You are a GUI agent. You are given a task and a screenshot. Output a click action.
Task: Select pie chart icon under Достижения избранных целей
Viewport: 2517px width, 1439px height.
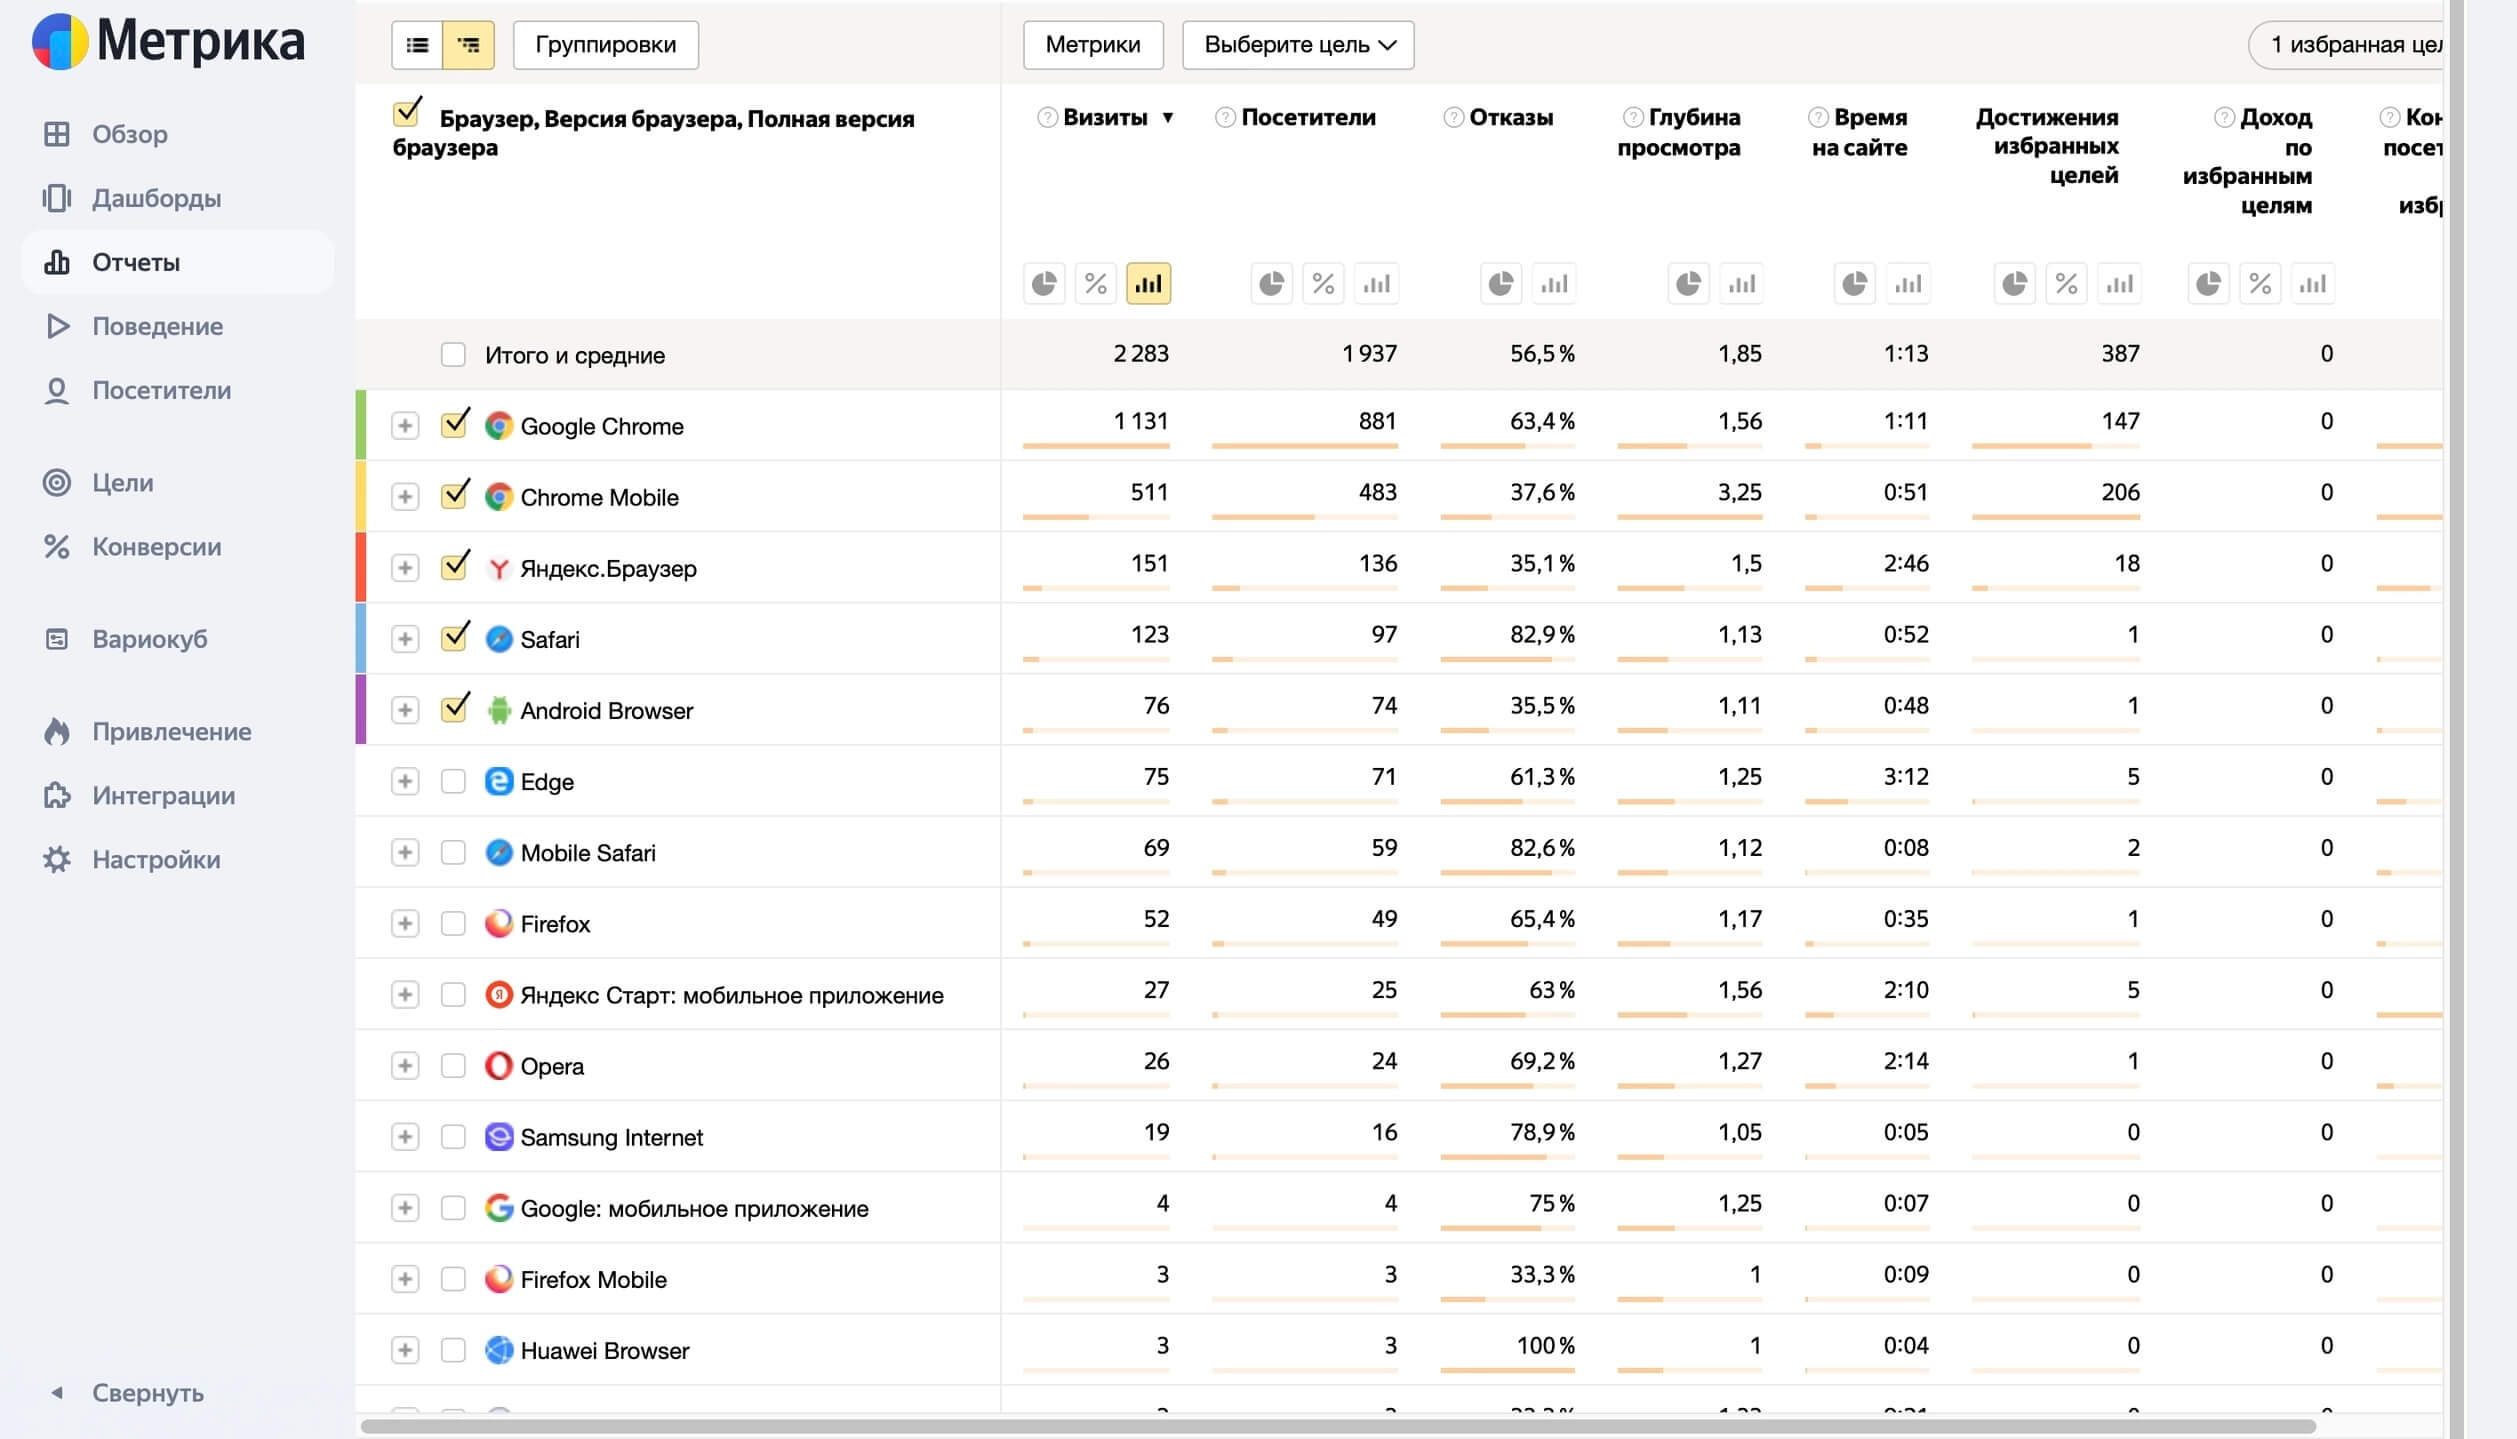pos(2015,284)
